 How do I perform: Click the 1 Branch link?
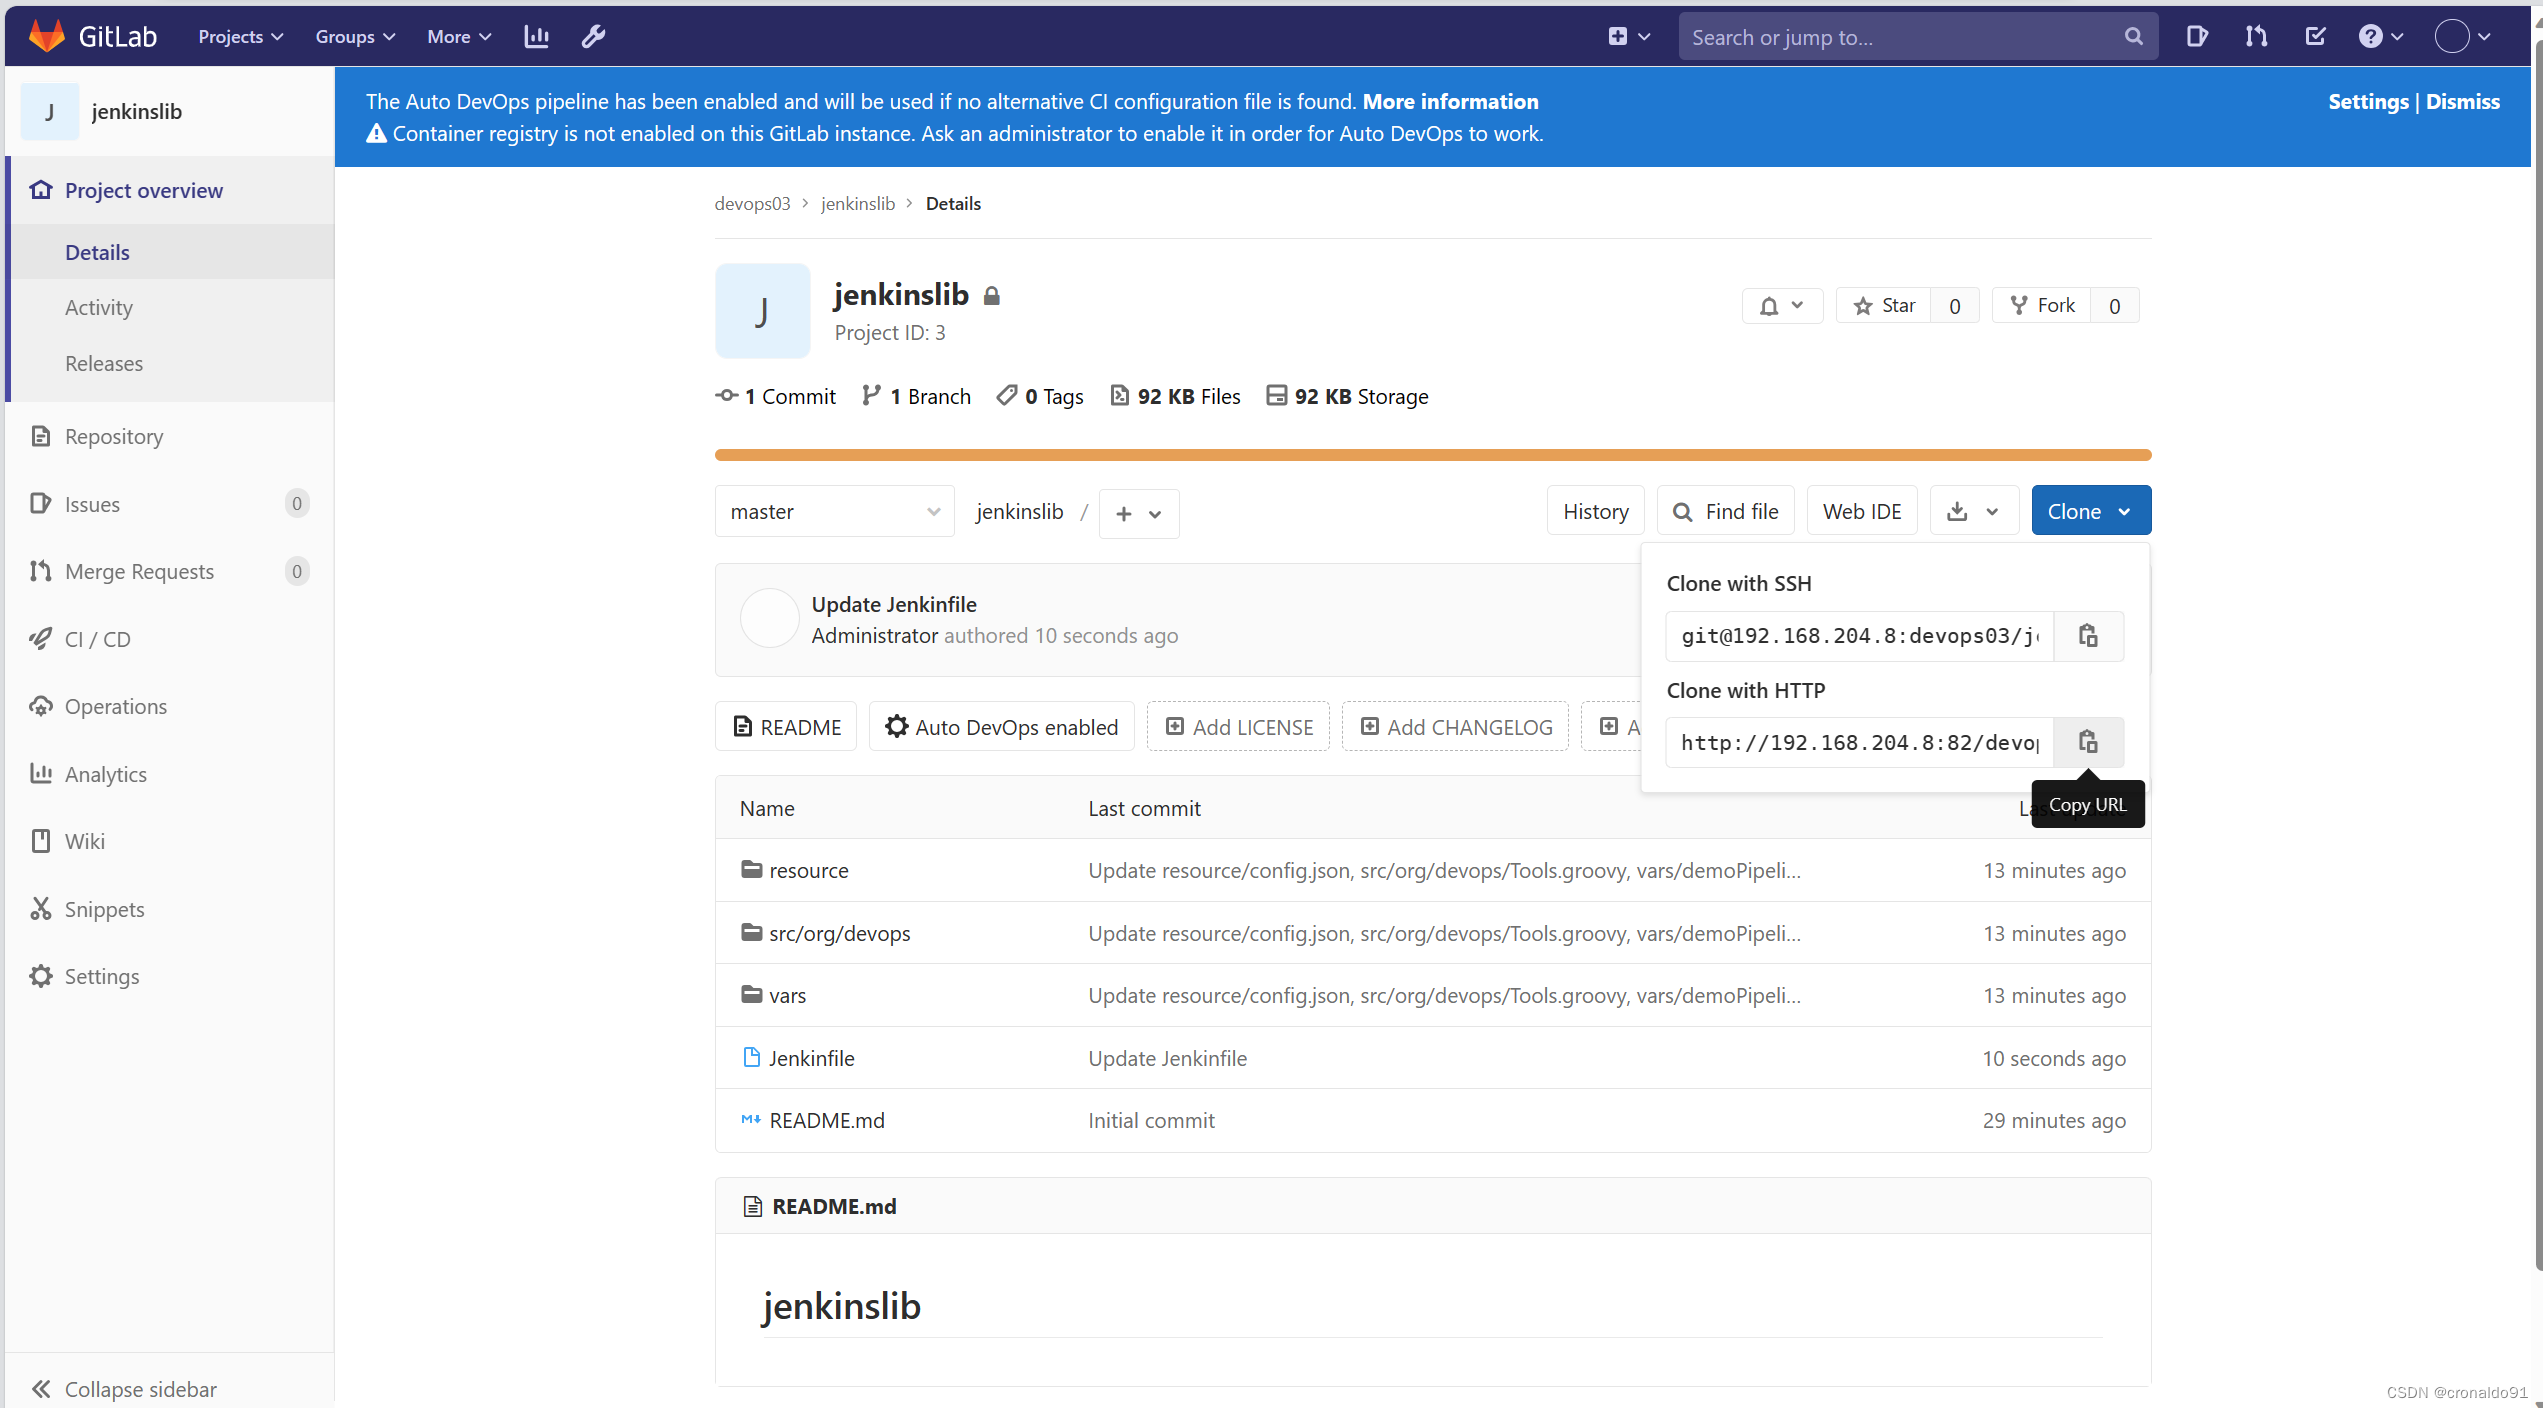click(x=916, y=396)
